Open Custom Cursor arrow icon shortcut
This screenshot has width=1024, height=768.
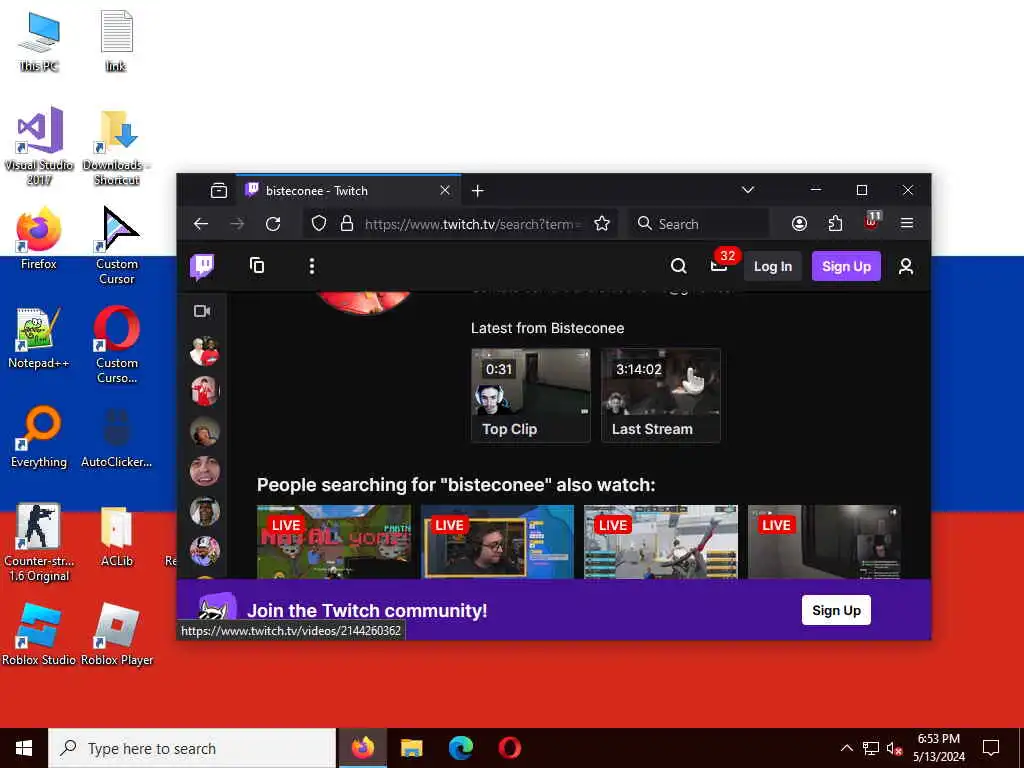click(x=117, y=244)
